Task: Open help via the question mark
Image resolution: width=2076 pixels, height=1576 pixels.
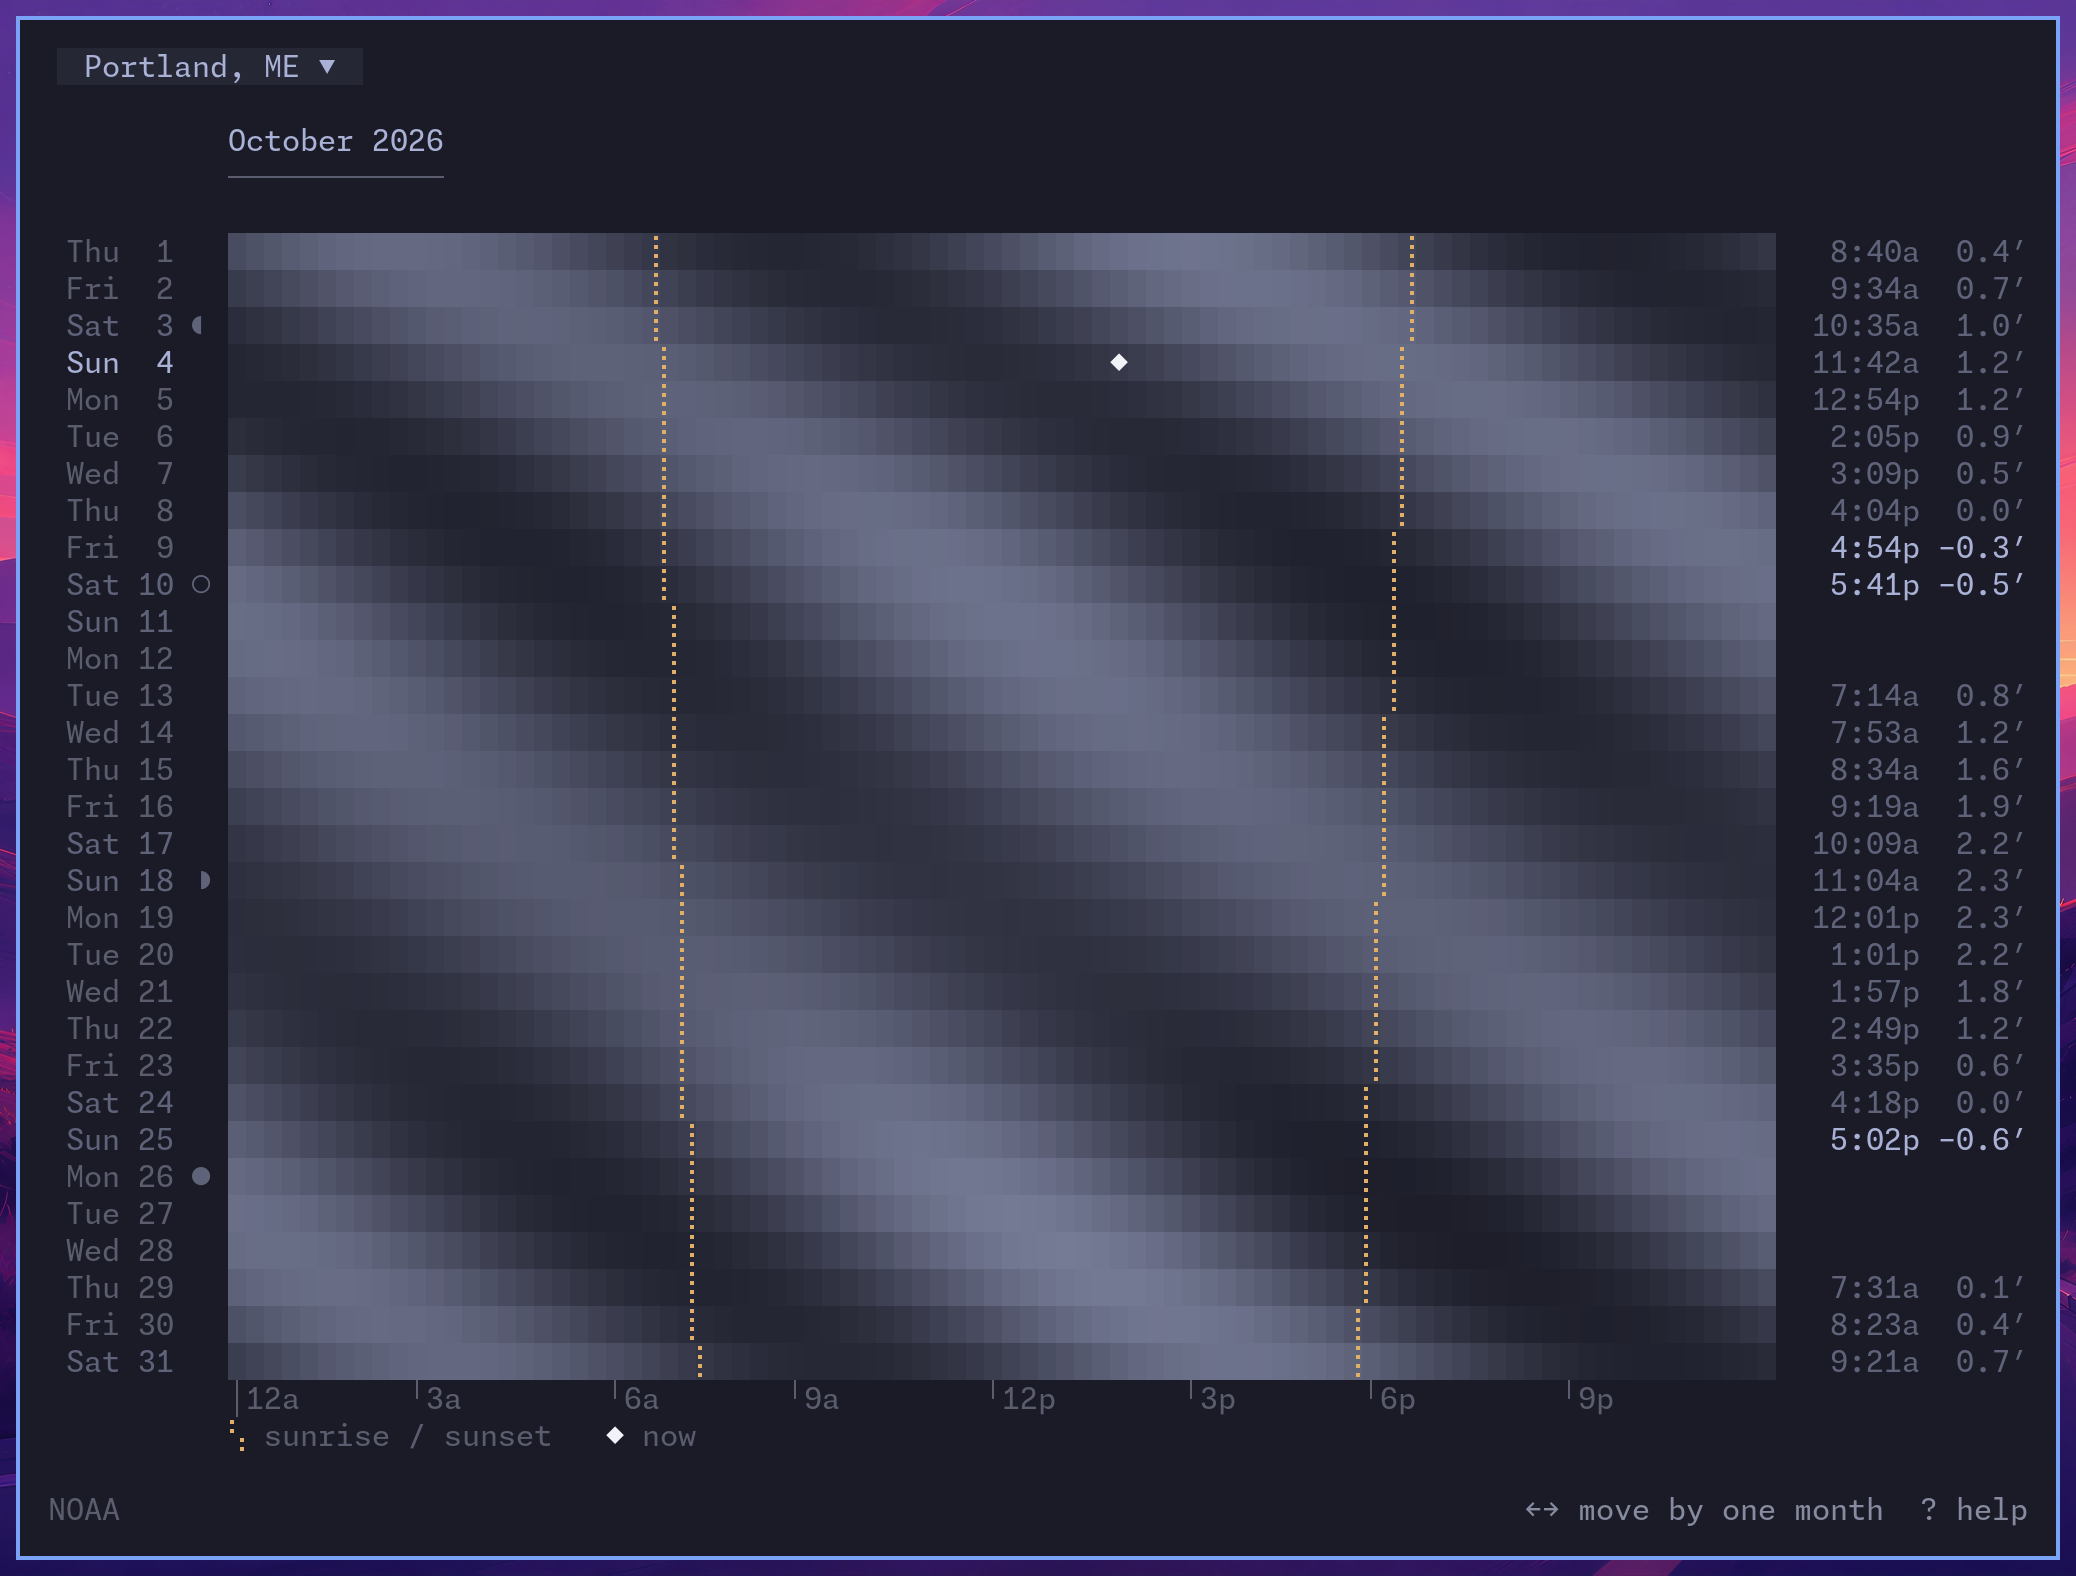Action: pos(1929,1509)
